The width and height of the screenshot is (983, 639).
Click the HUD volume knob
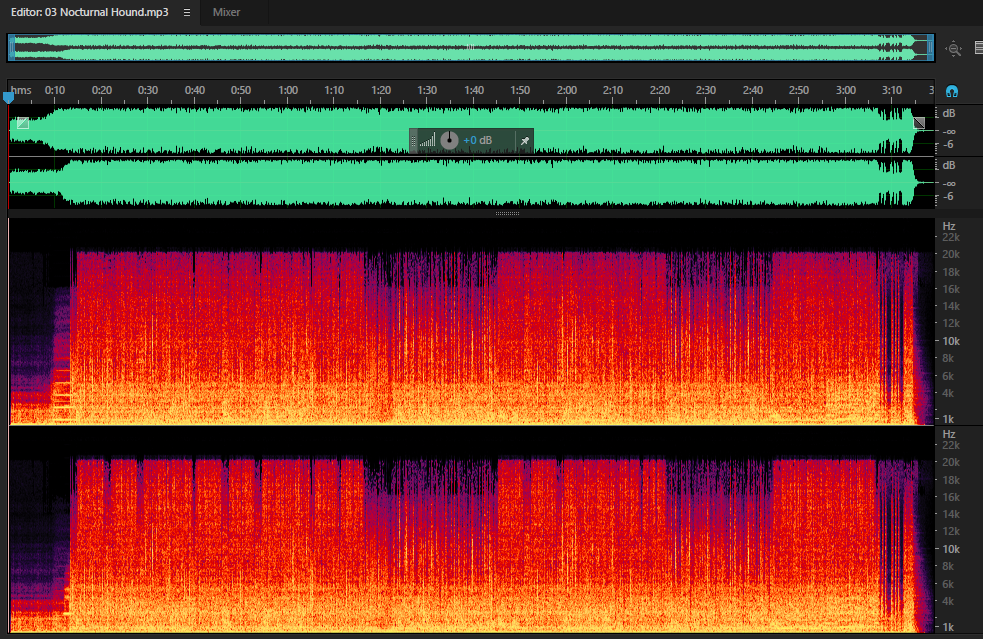tap(449, 140)
